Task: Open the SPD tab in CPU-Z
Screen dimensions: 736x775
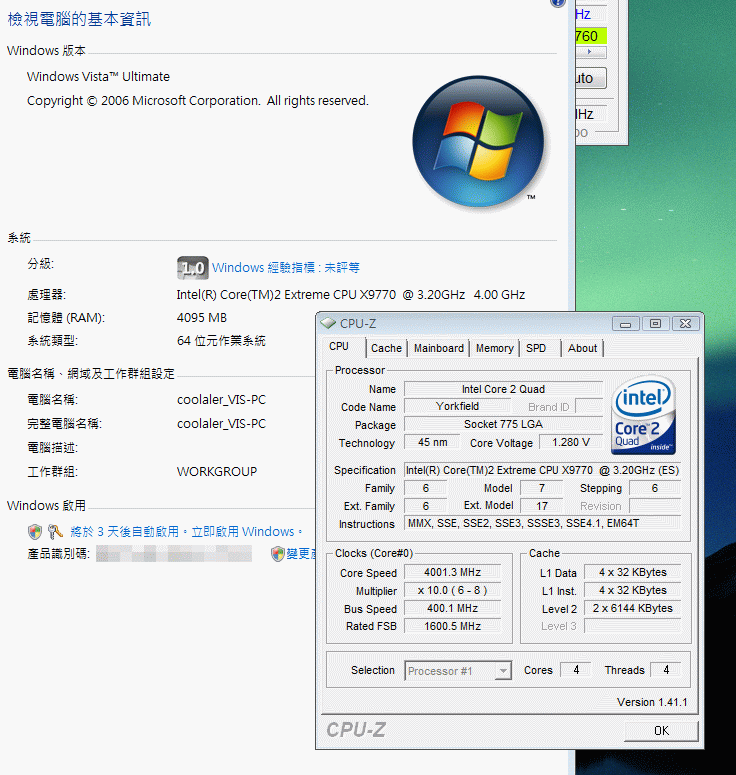Action: [x=536, y=348]
